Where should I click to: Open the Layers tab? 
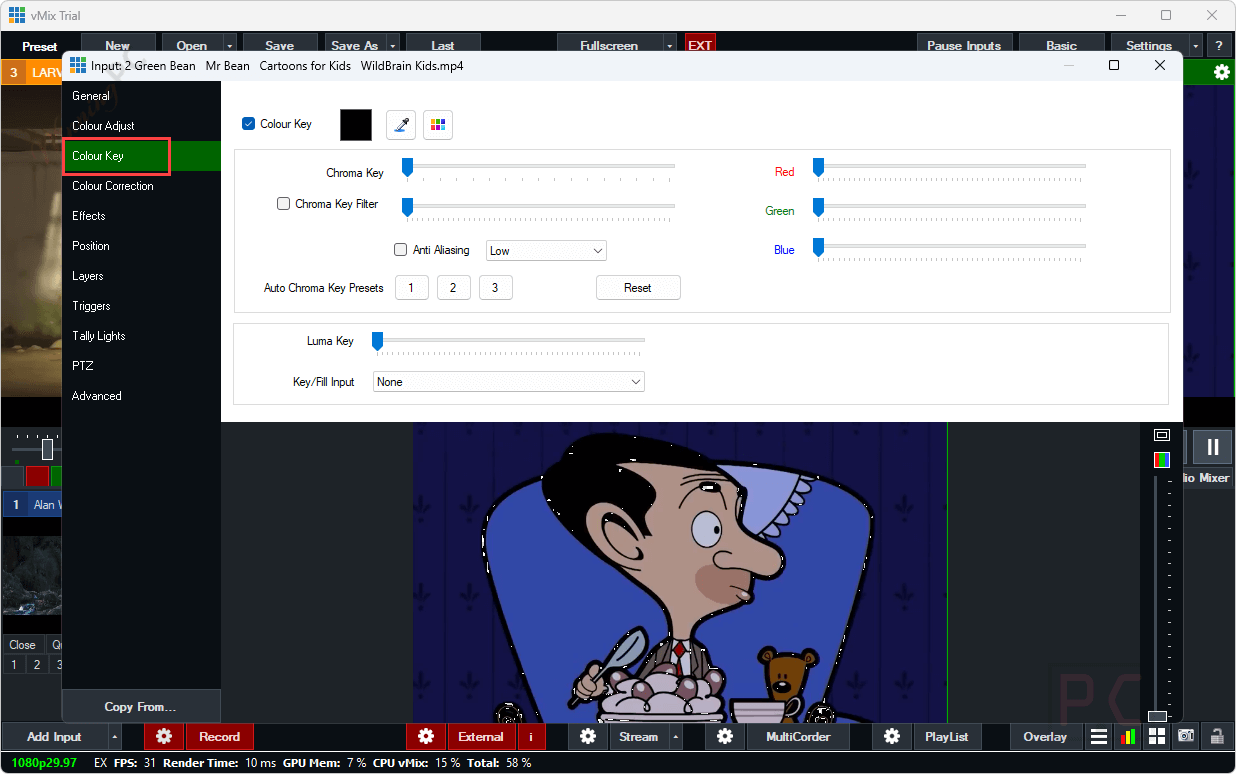coord(141,276)
